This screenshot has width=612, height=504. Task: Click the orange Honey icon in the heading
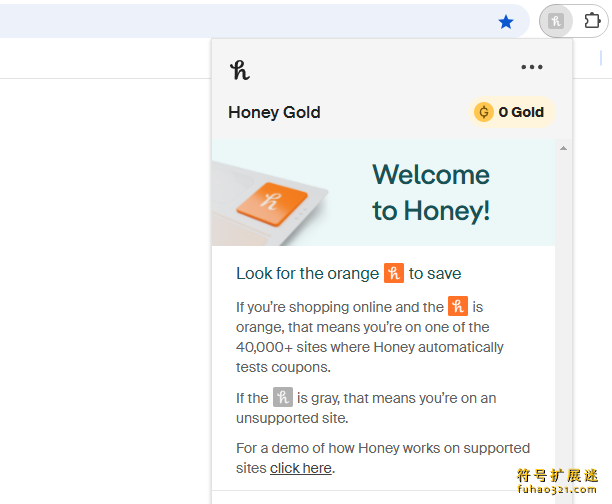point(394,273)
